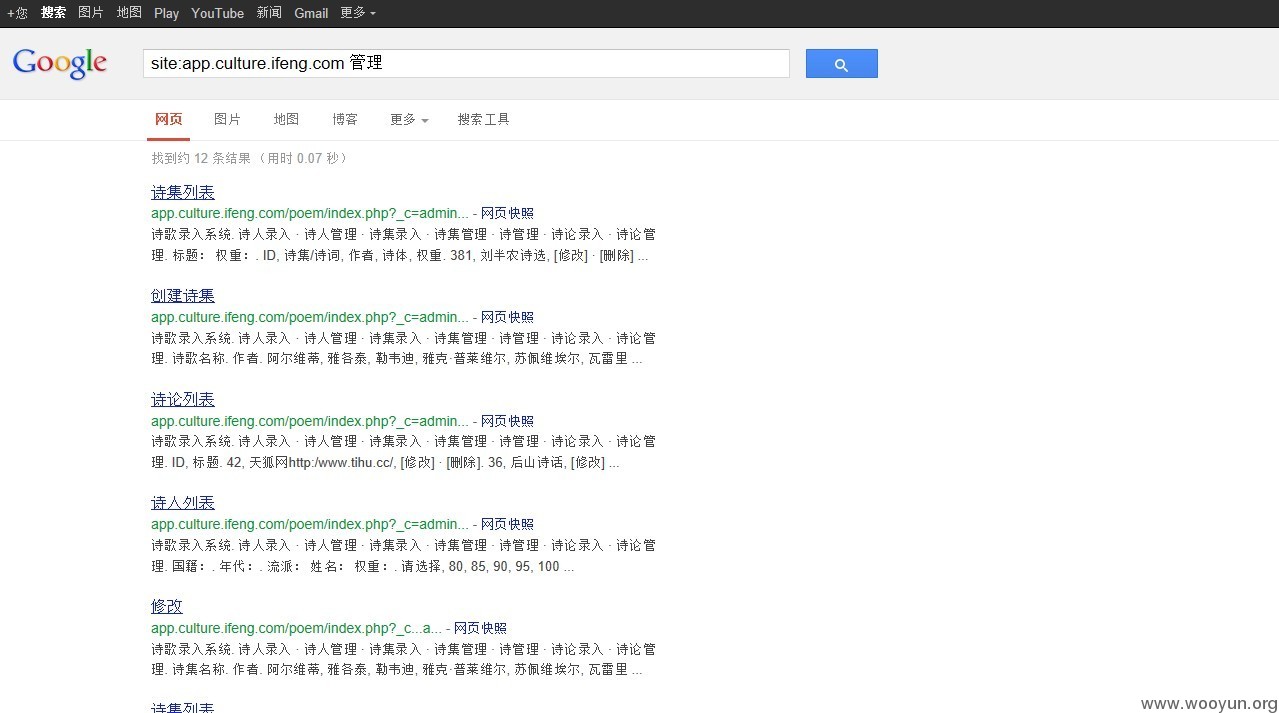
Task: Open 网页快照 for first 诗集列表 result
Action: click(507, 213)
